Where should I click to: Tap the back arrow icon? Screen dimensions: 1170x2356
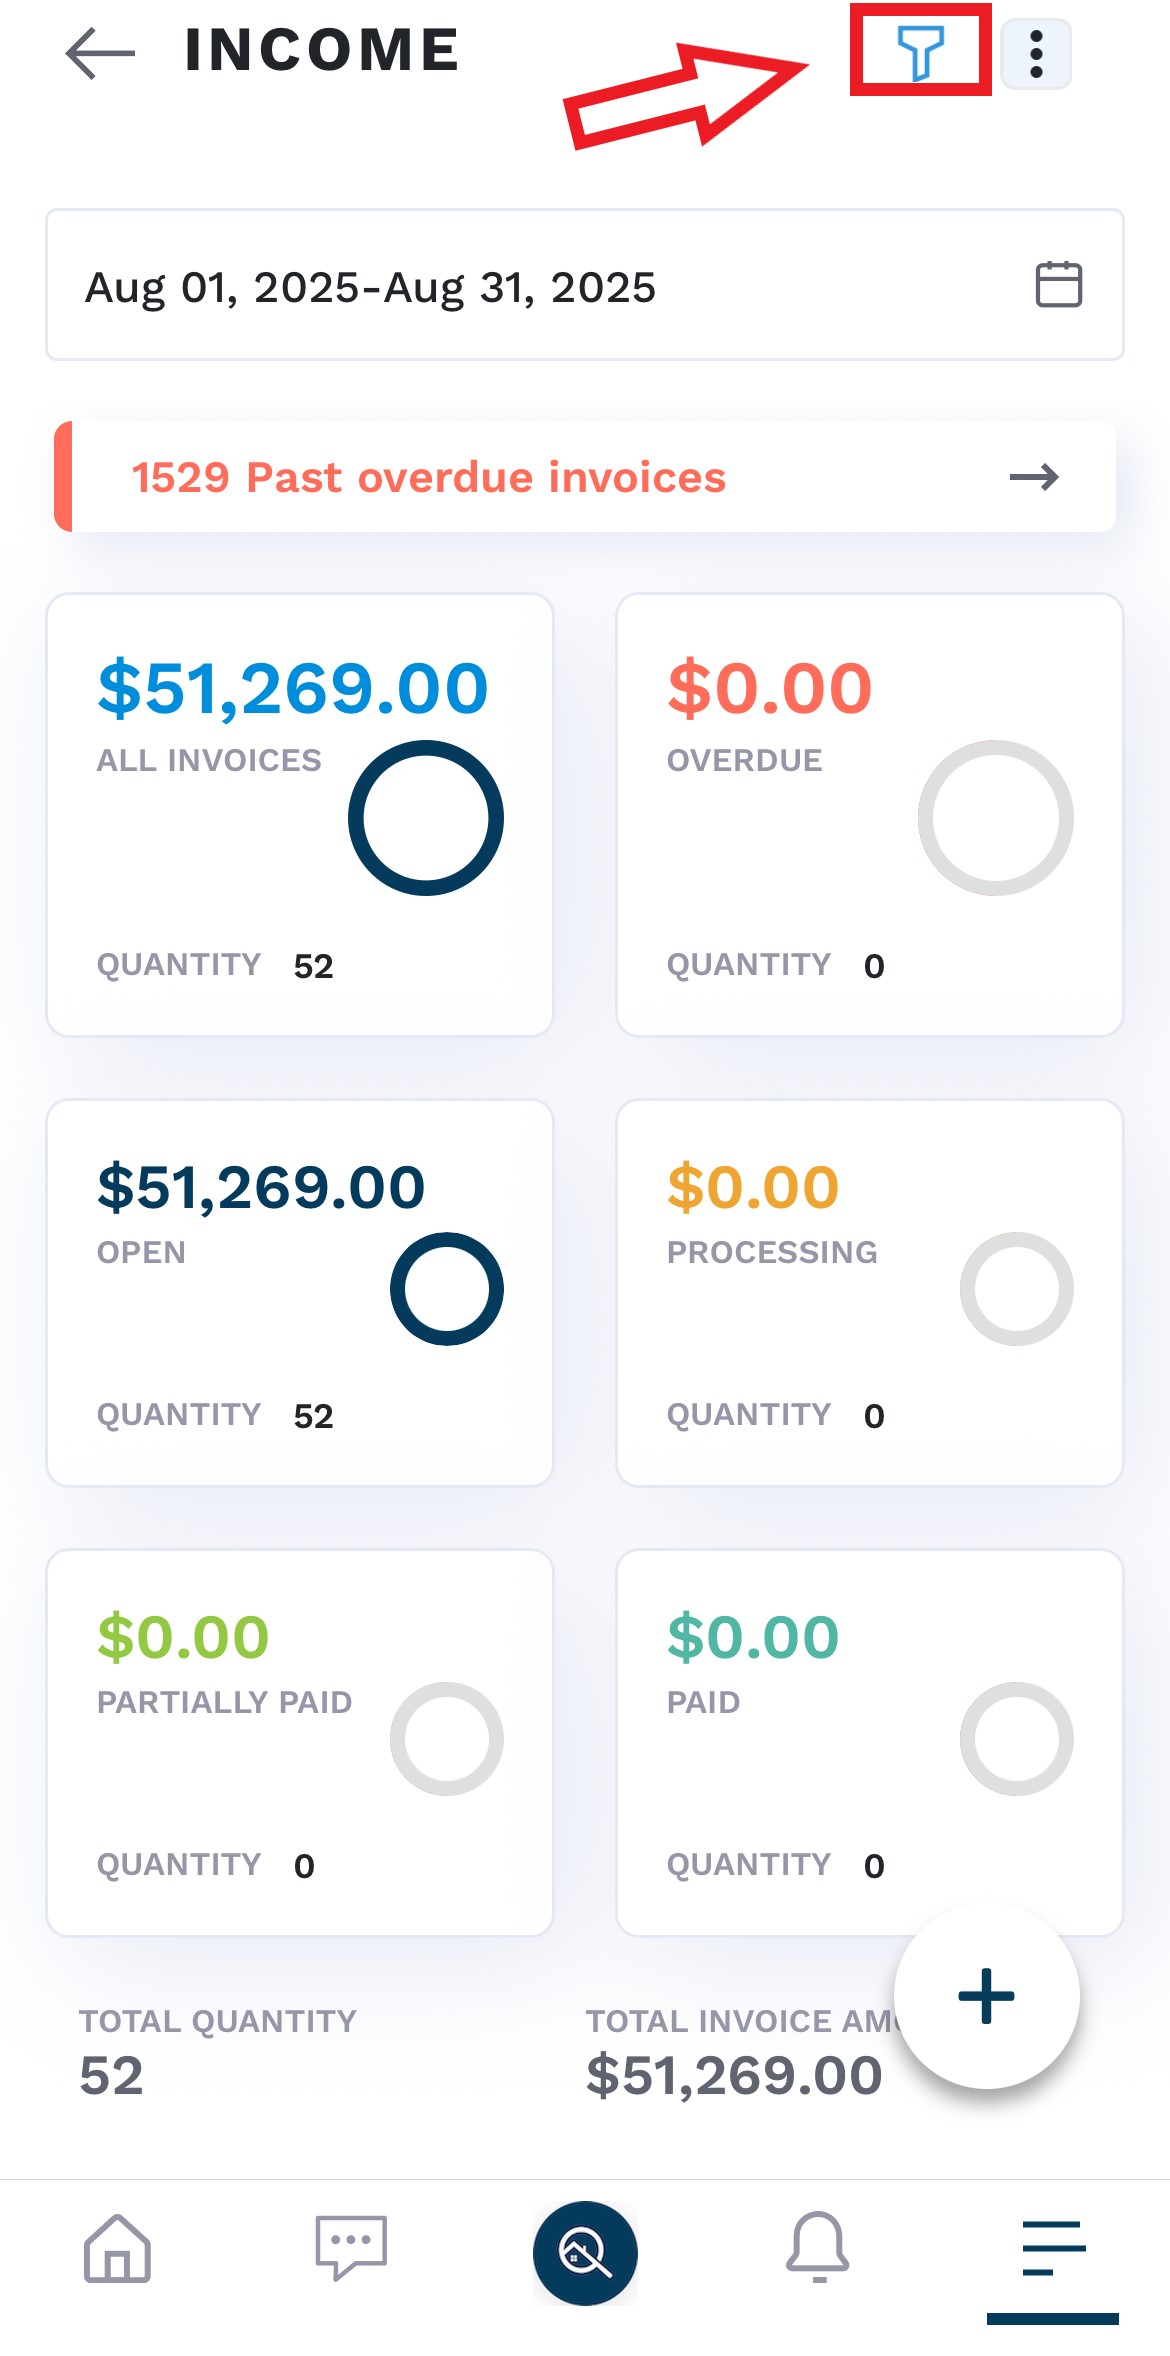pyautogui.click(x=100, y=52)
